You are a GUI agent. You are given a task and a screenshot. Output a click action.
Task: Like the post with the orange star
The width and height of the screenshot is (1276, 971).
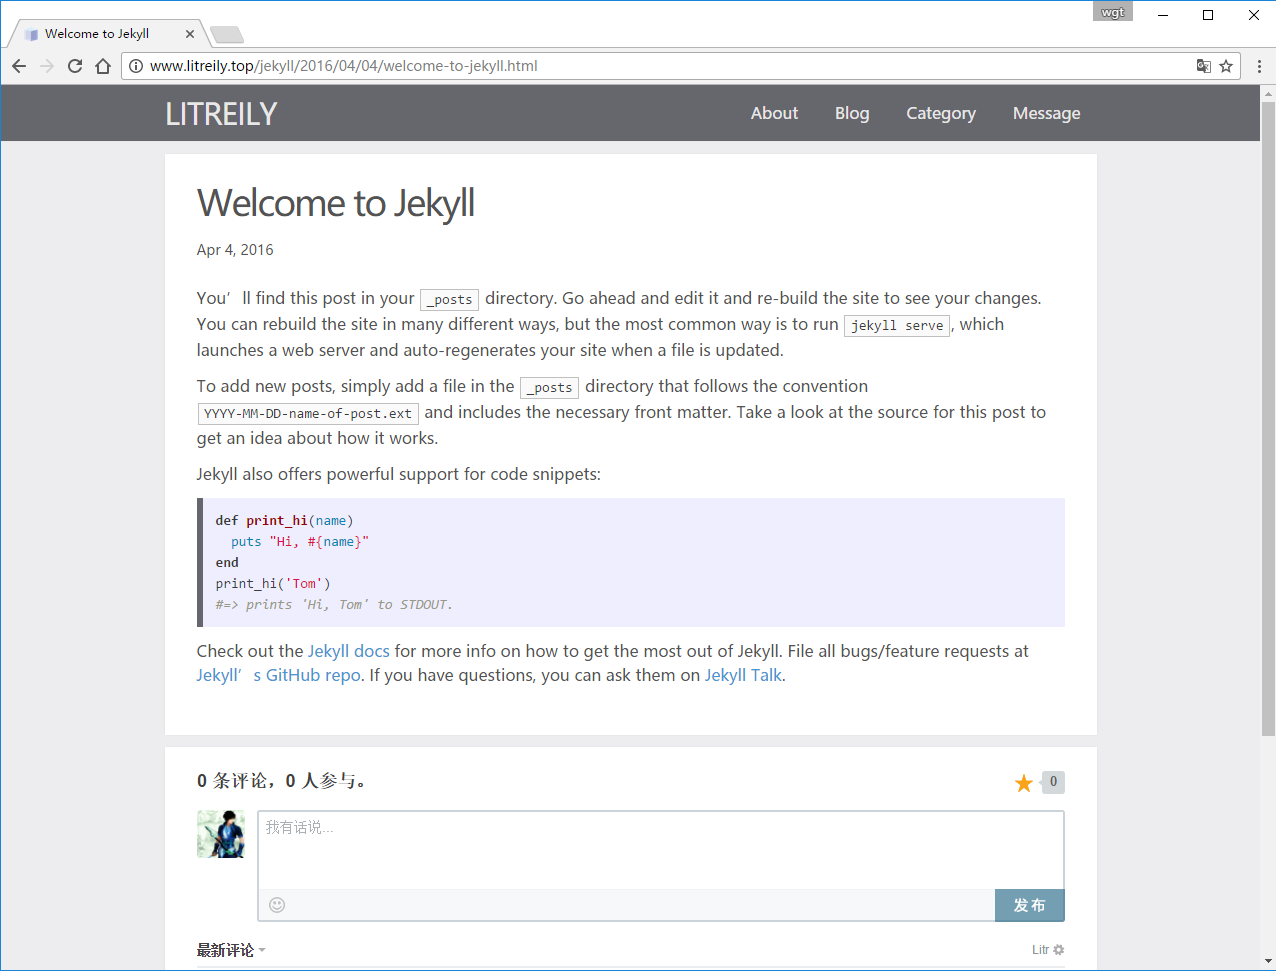coord(1024,783)
